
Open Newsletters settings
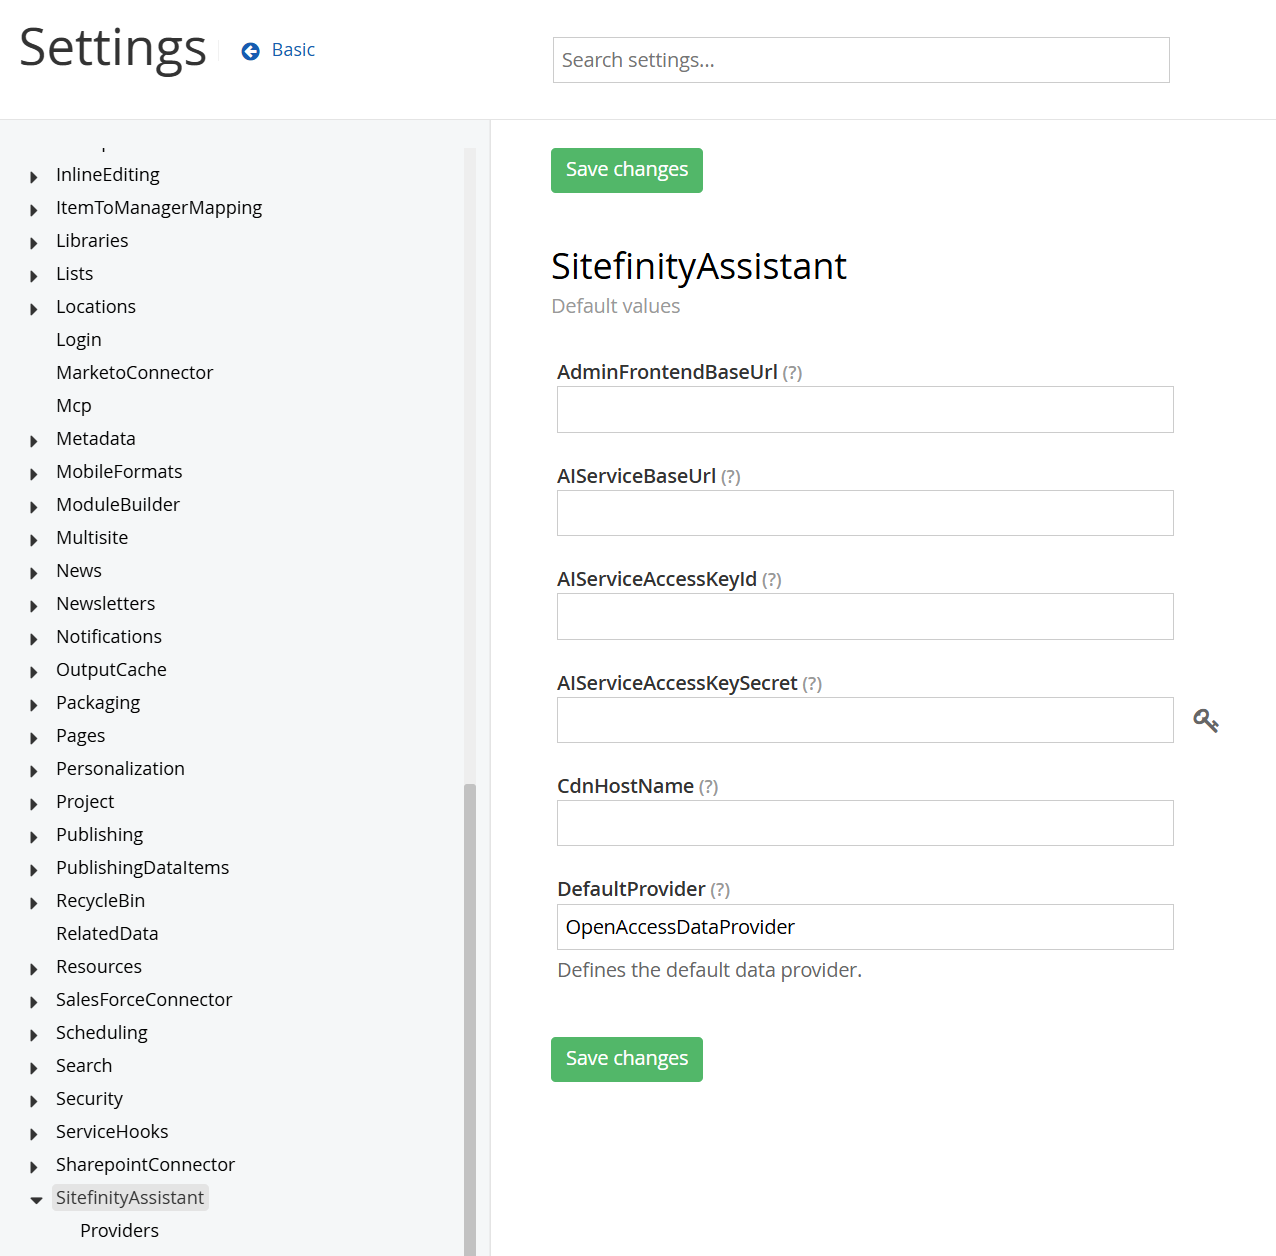point(106,604)
